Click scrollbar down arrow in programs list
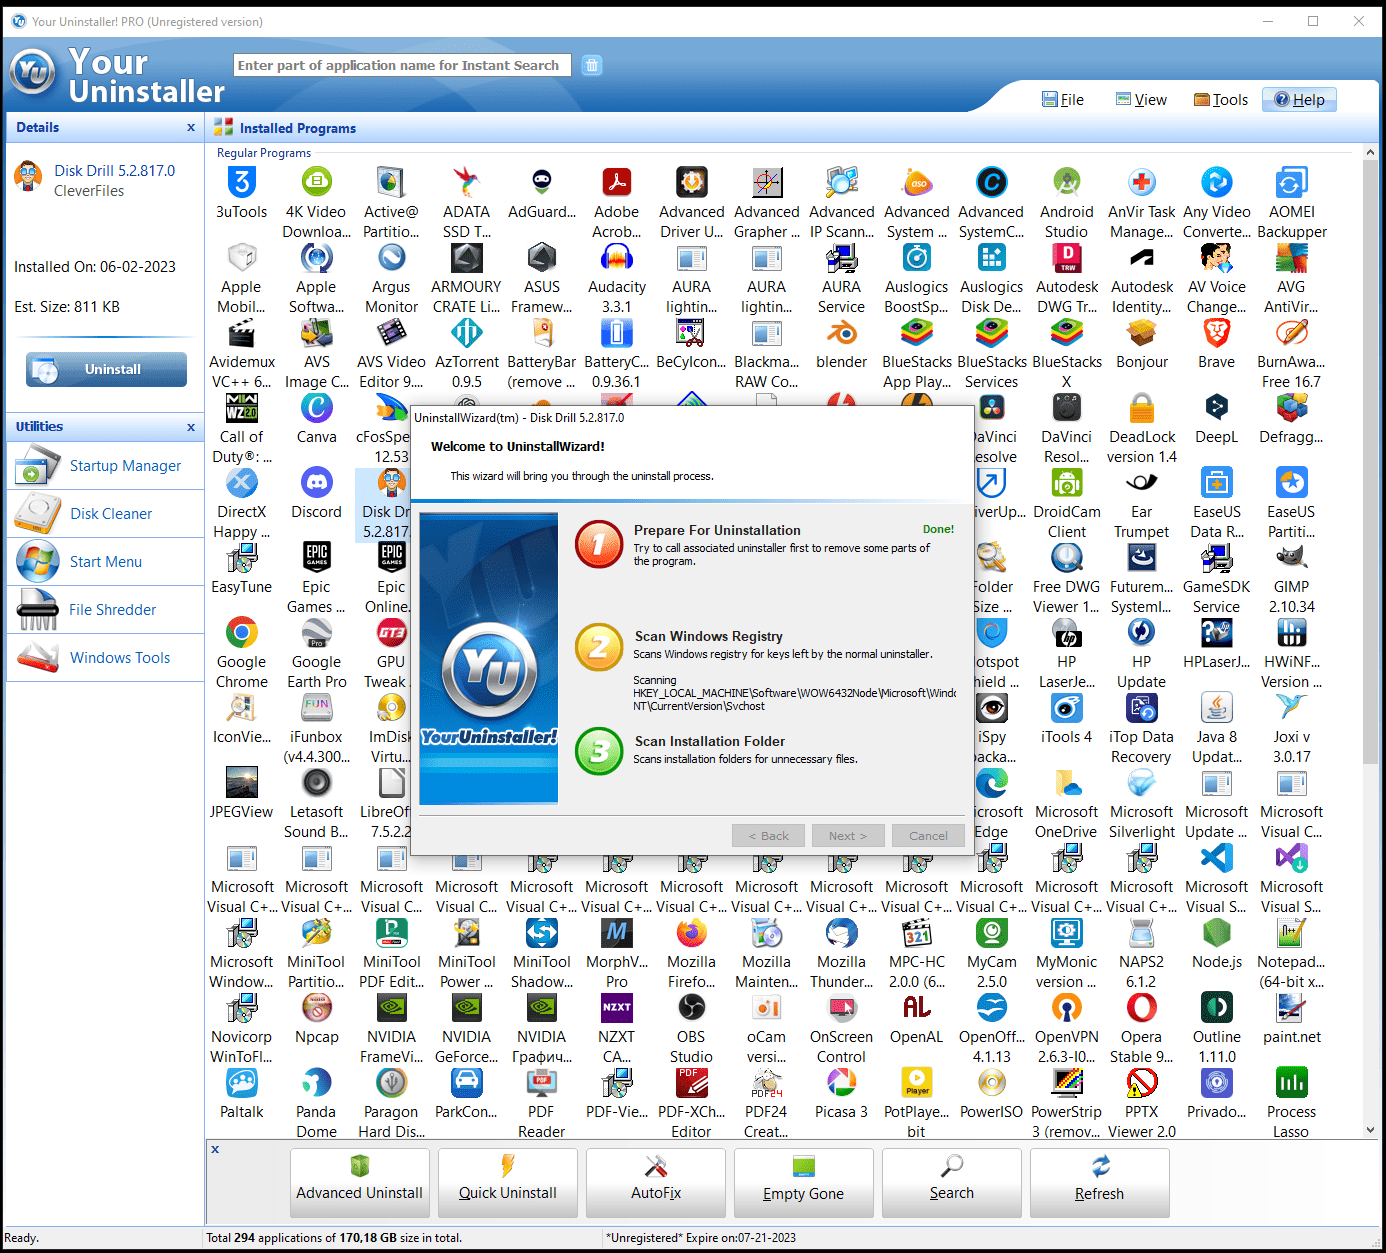1386x1253 pixels. pos(1370,1130)
